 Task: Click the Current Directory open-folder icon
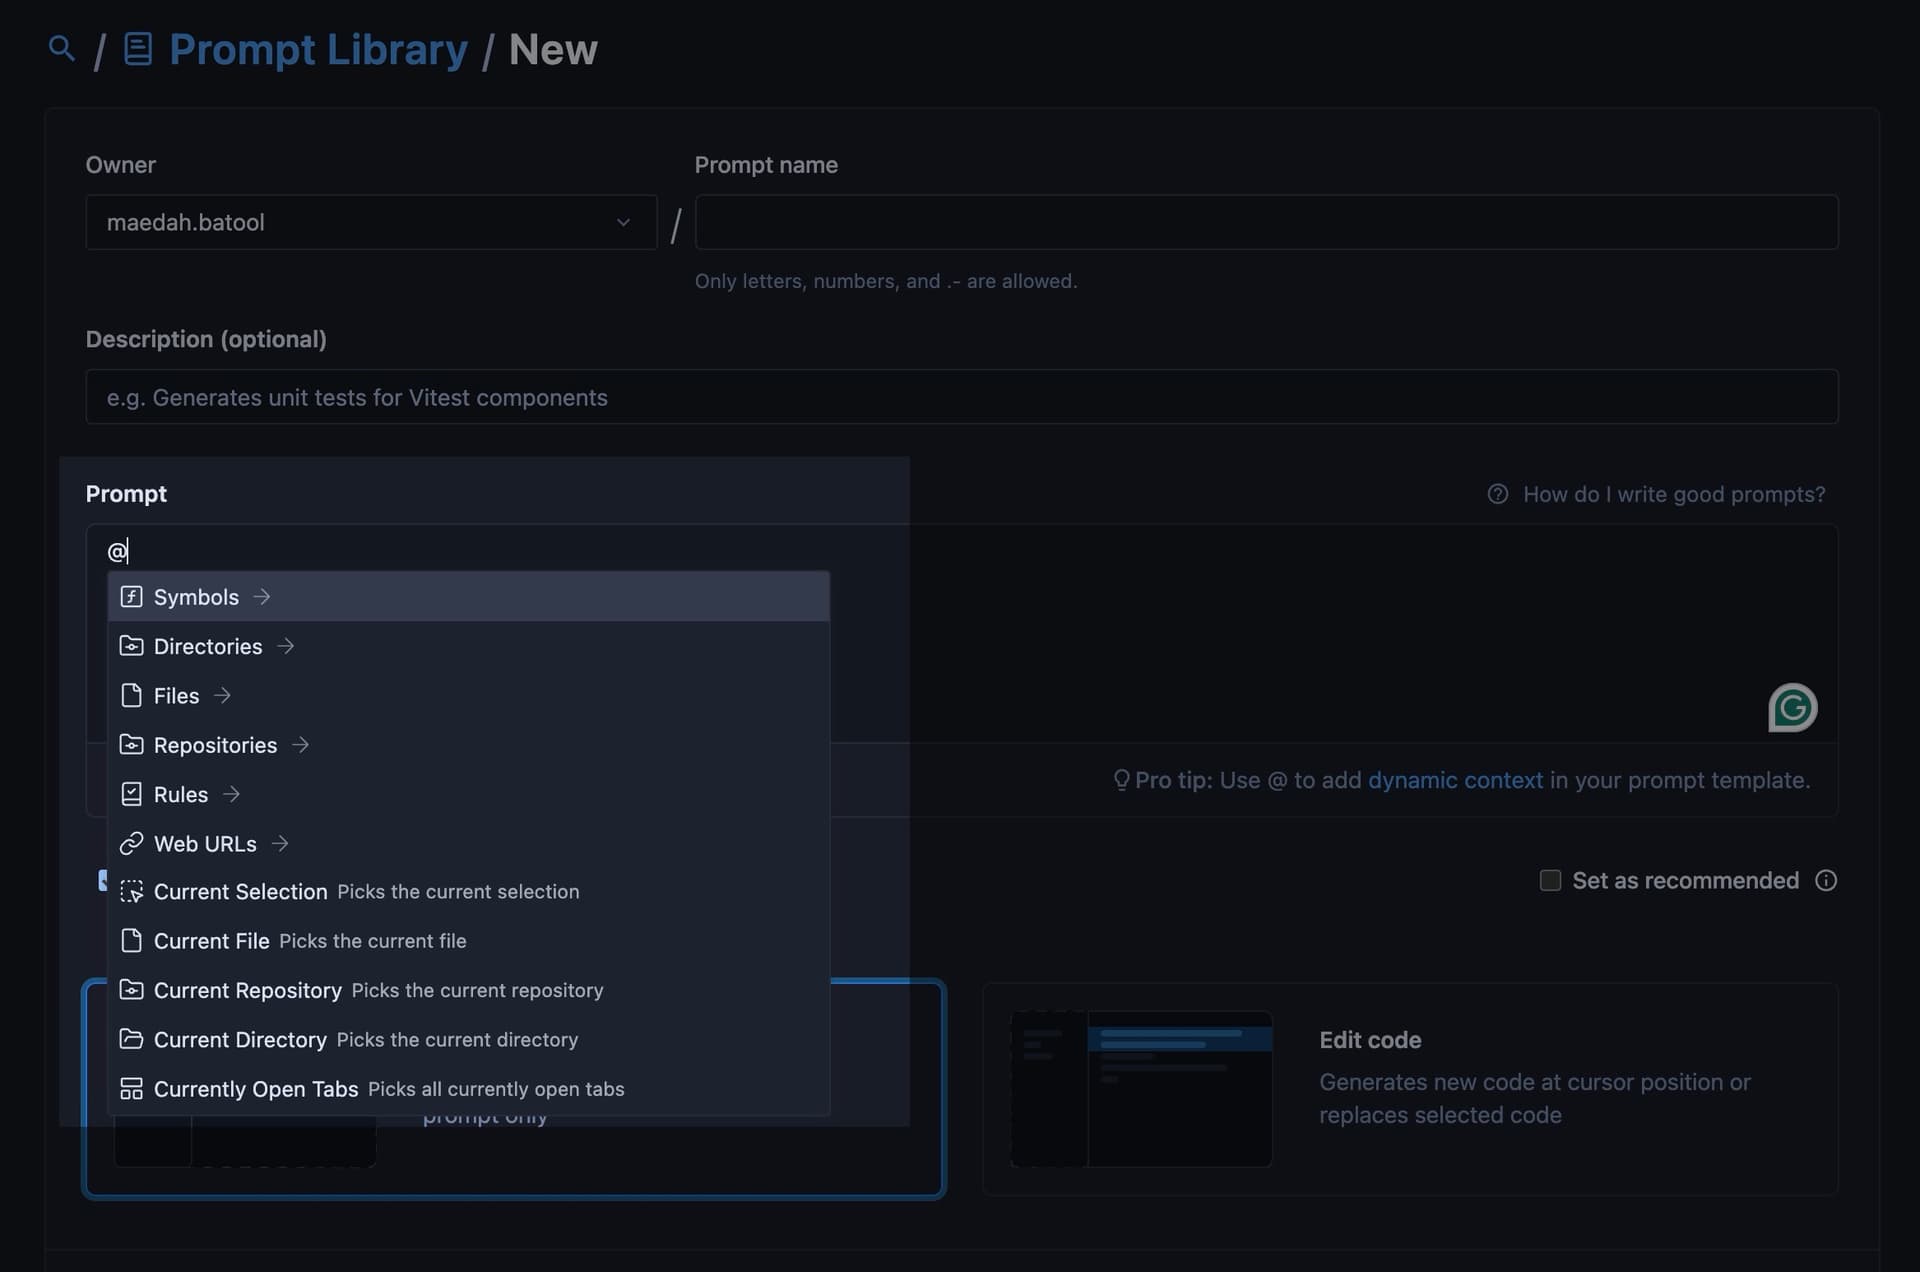pyautogui.click(x=131, y=1039)
